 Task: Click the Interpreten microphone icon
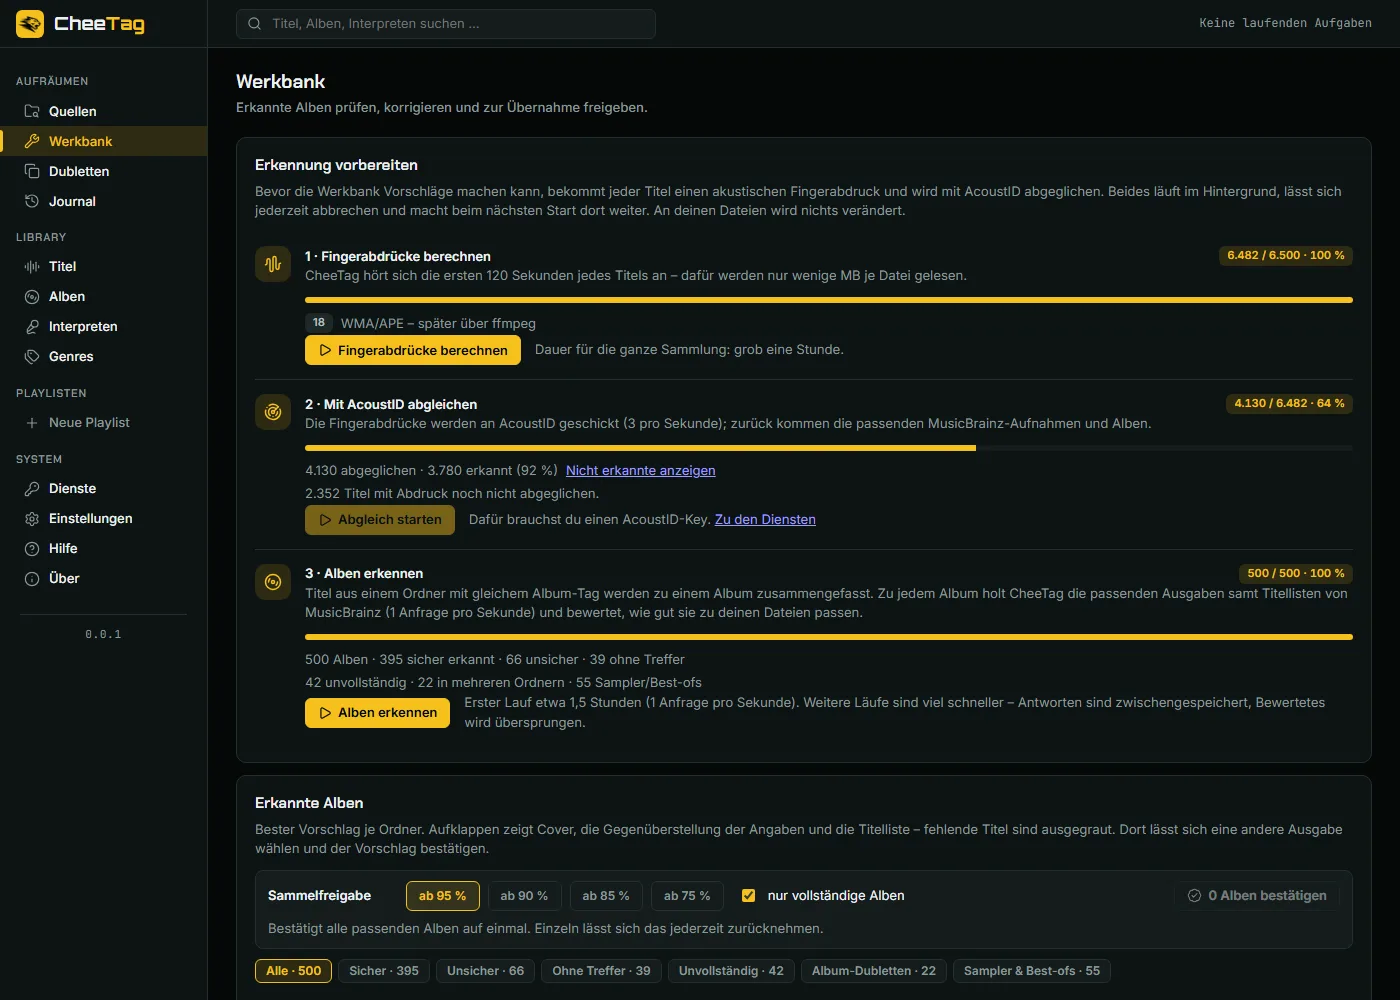pos(32,326)
